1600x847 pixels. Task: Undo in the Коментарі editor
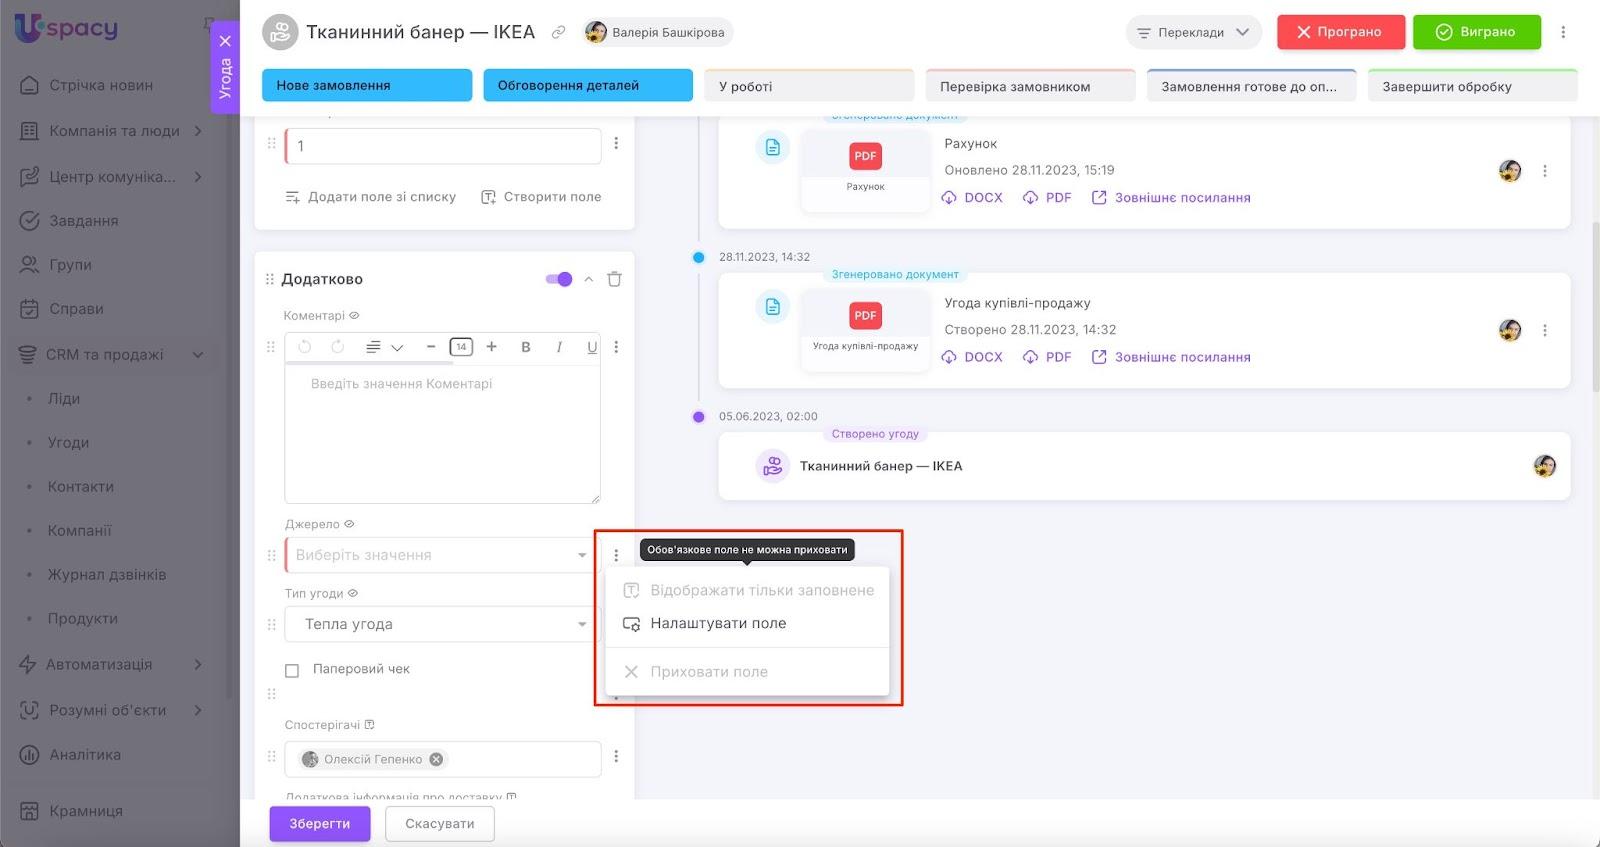coord(305,347)
